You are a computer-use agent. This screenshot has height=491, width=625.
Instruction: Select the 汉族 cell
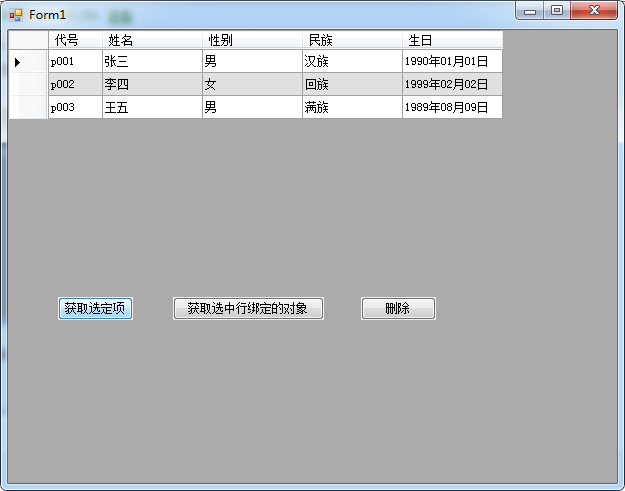tap(352, 61)
